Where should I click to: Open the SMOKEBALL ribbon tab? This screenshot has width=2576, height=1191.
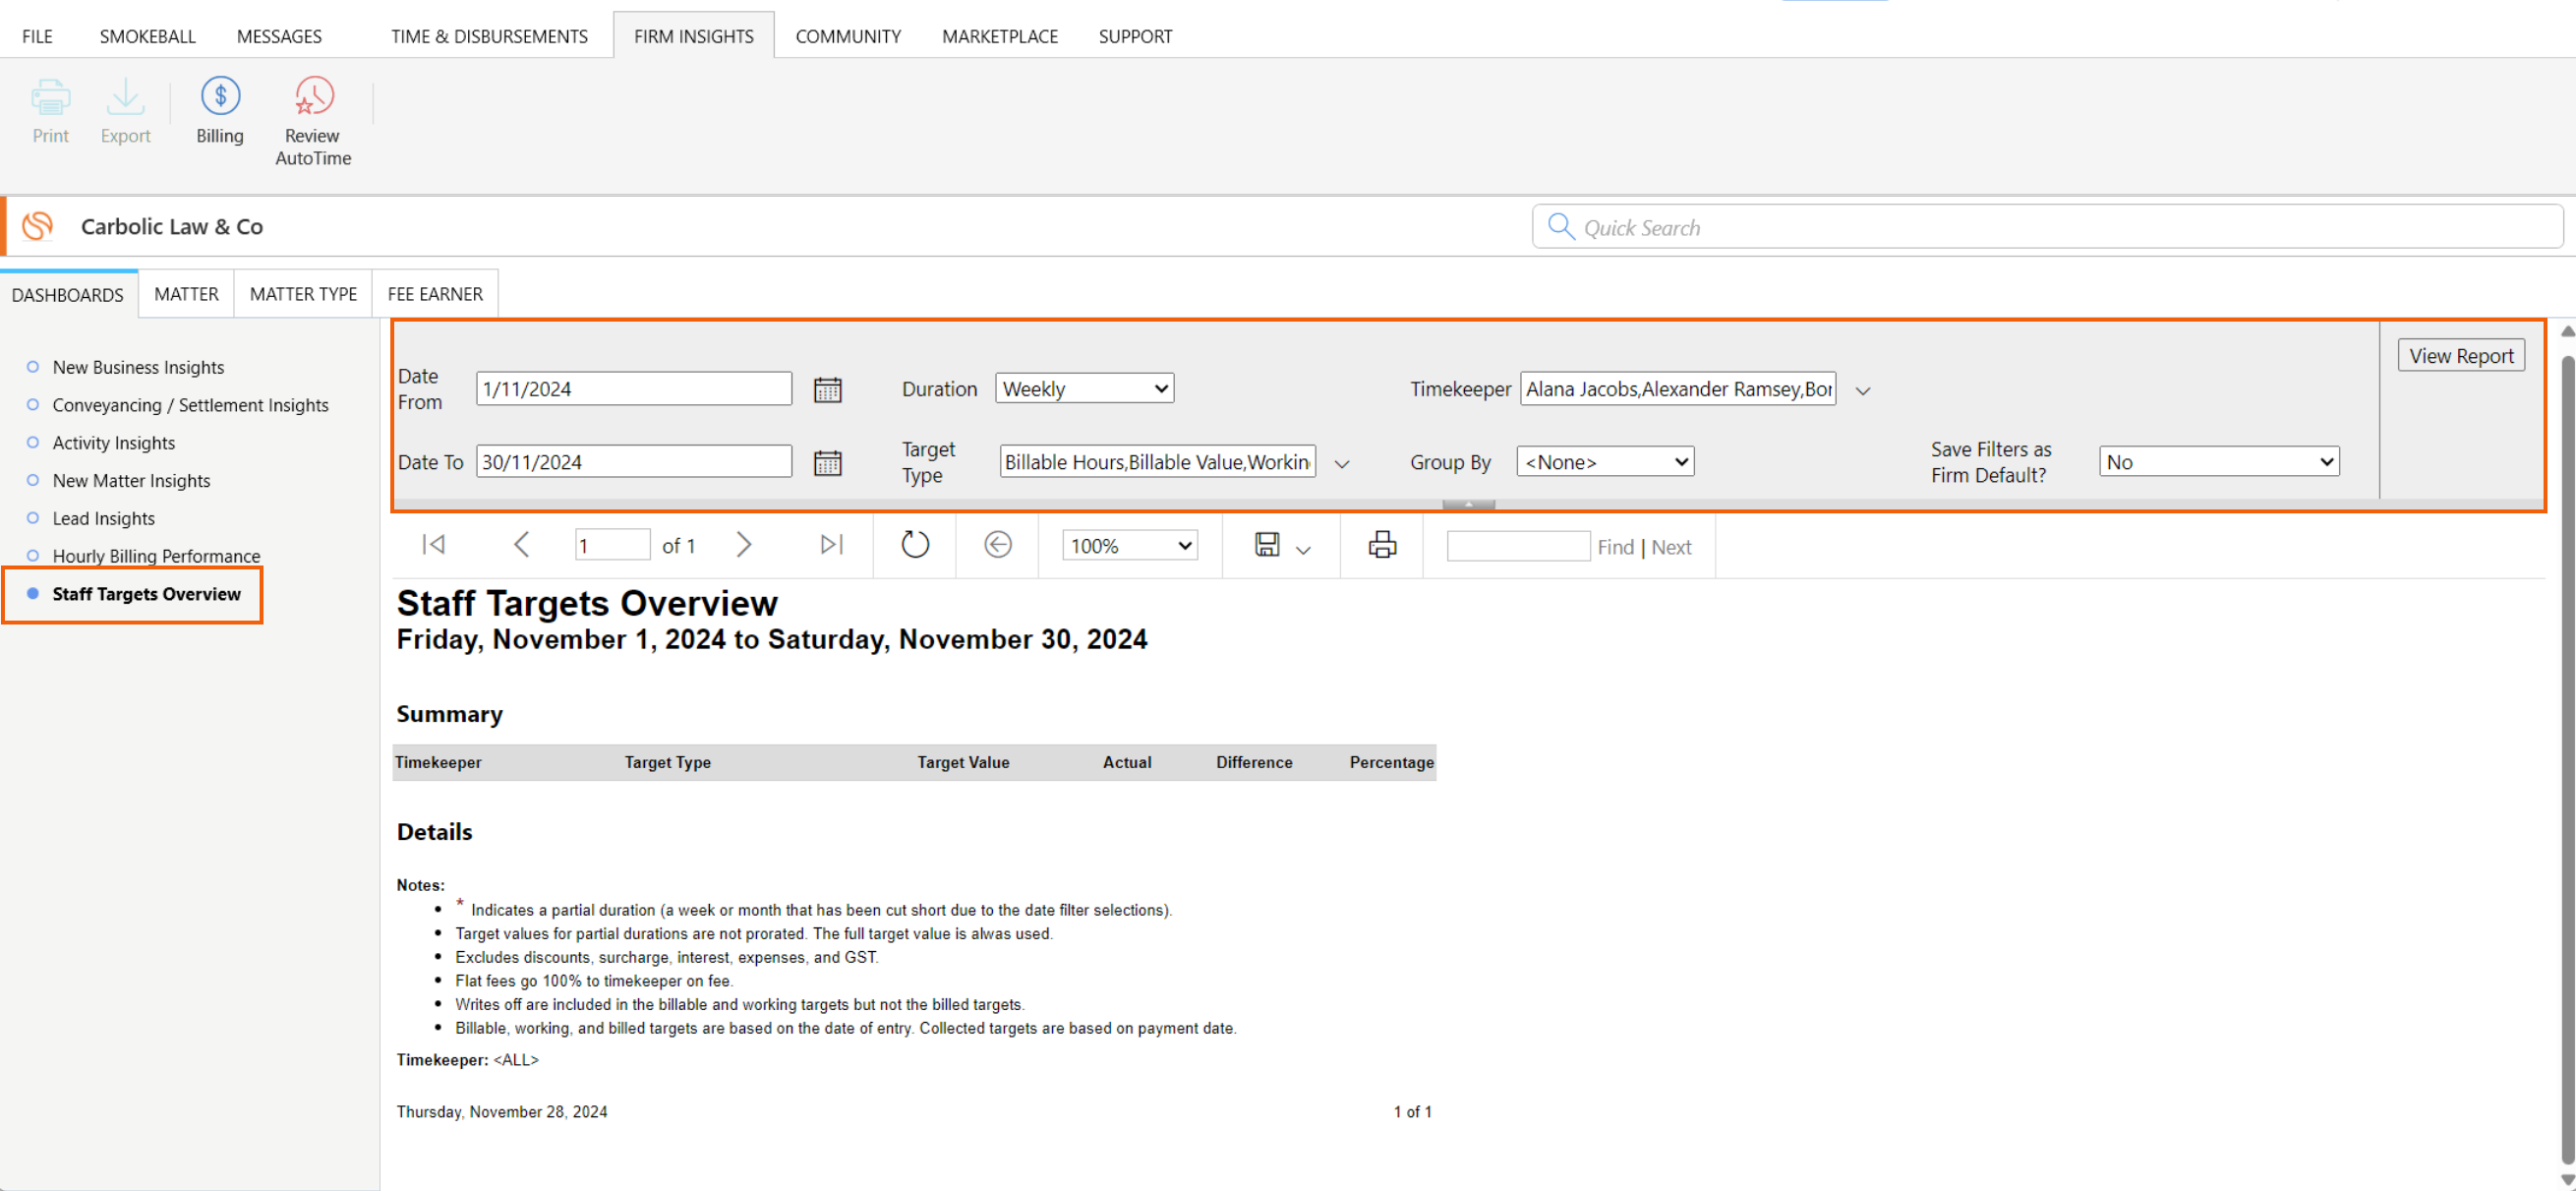[147, 36]
